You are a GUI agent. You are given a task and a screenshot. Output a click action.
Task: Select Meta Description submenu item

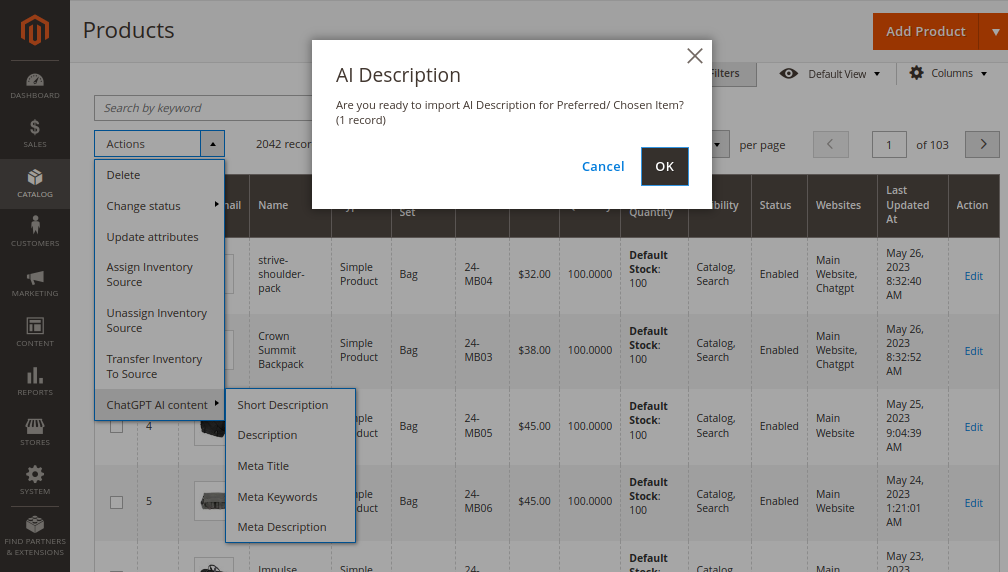click(291, 527)
